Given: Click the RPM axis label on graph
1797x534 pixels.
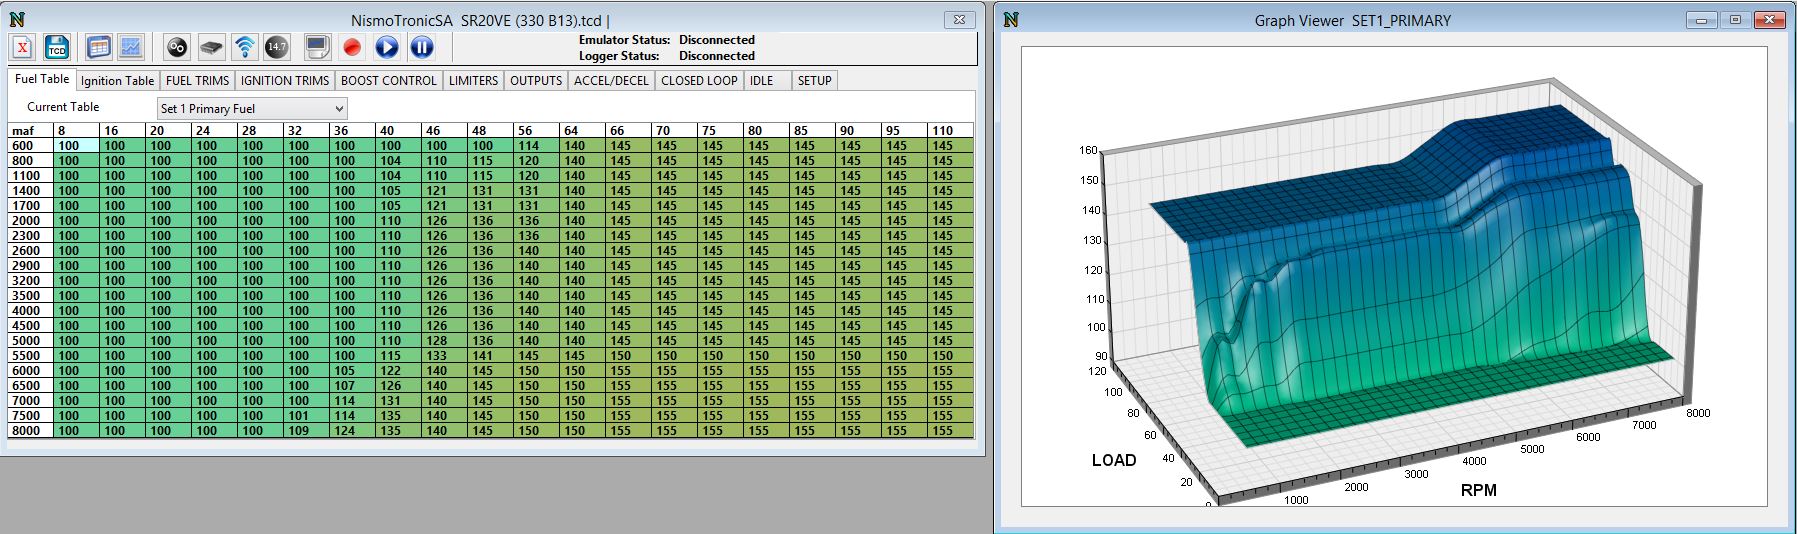Looking at the screenshot, I should click(1478, 490).
